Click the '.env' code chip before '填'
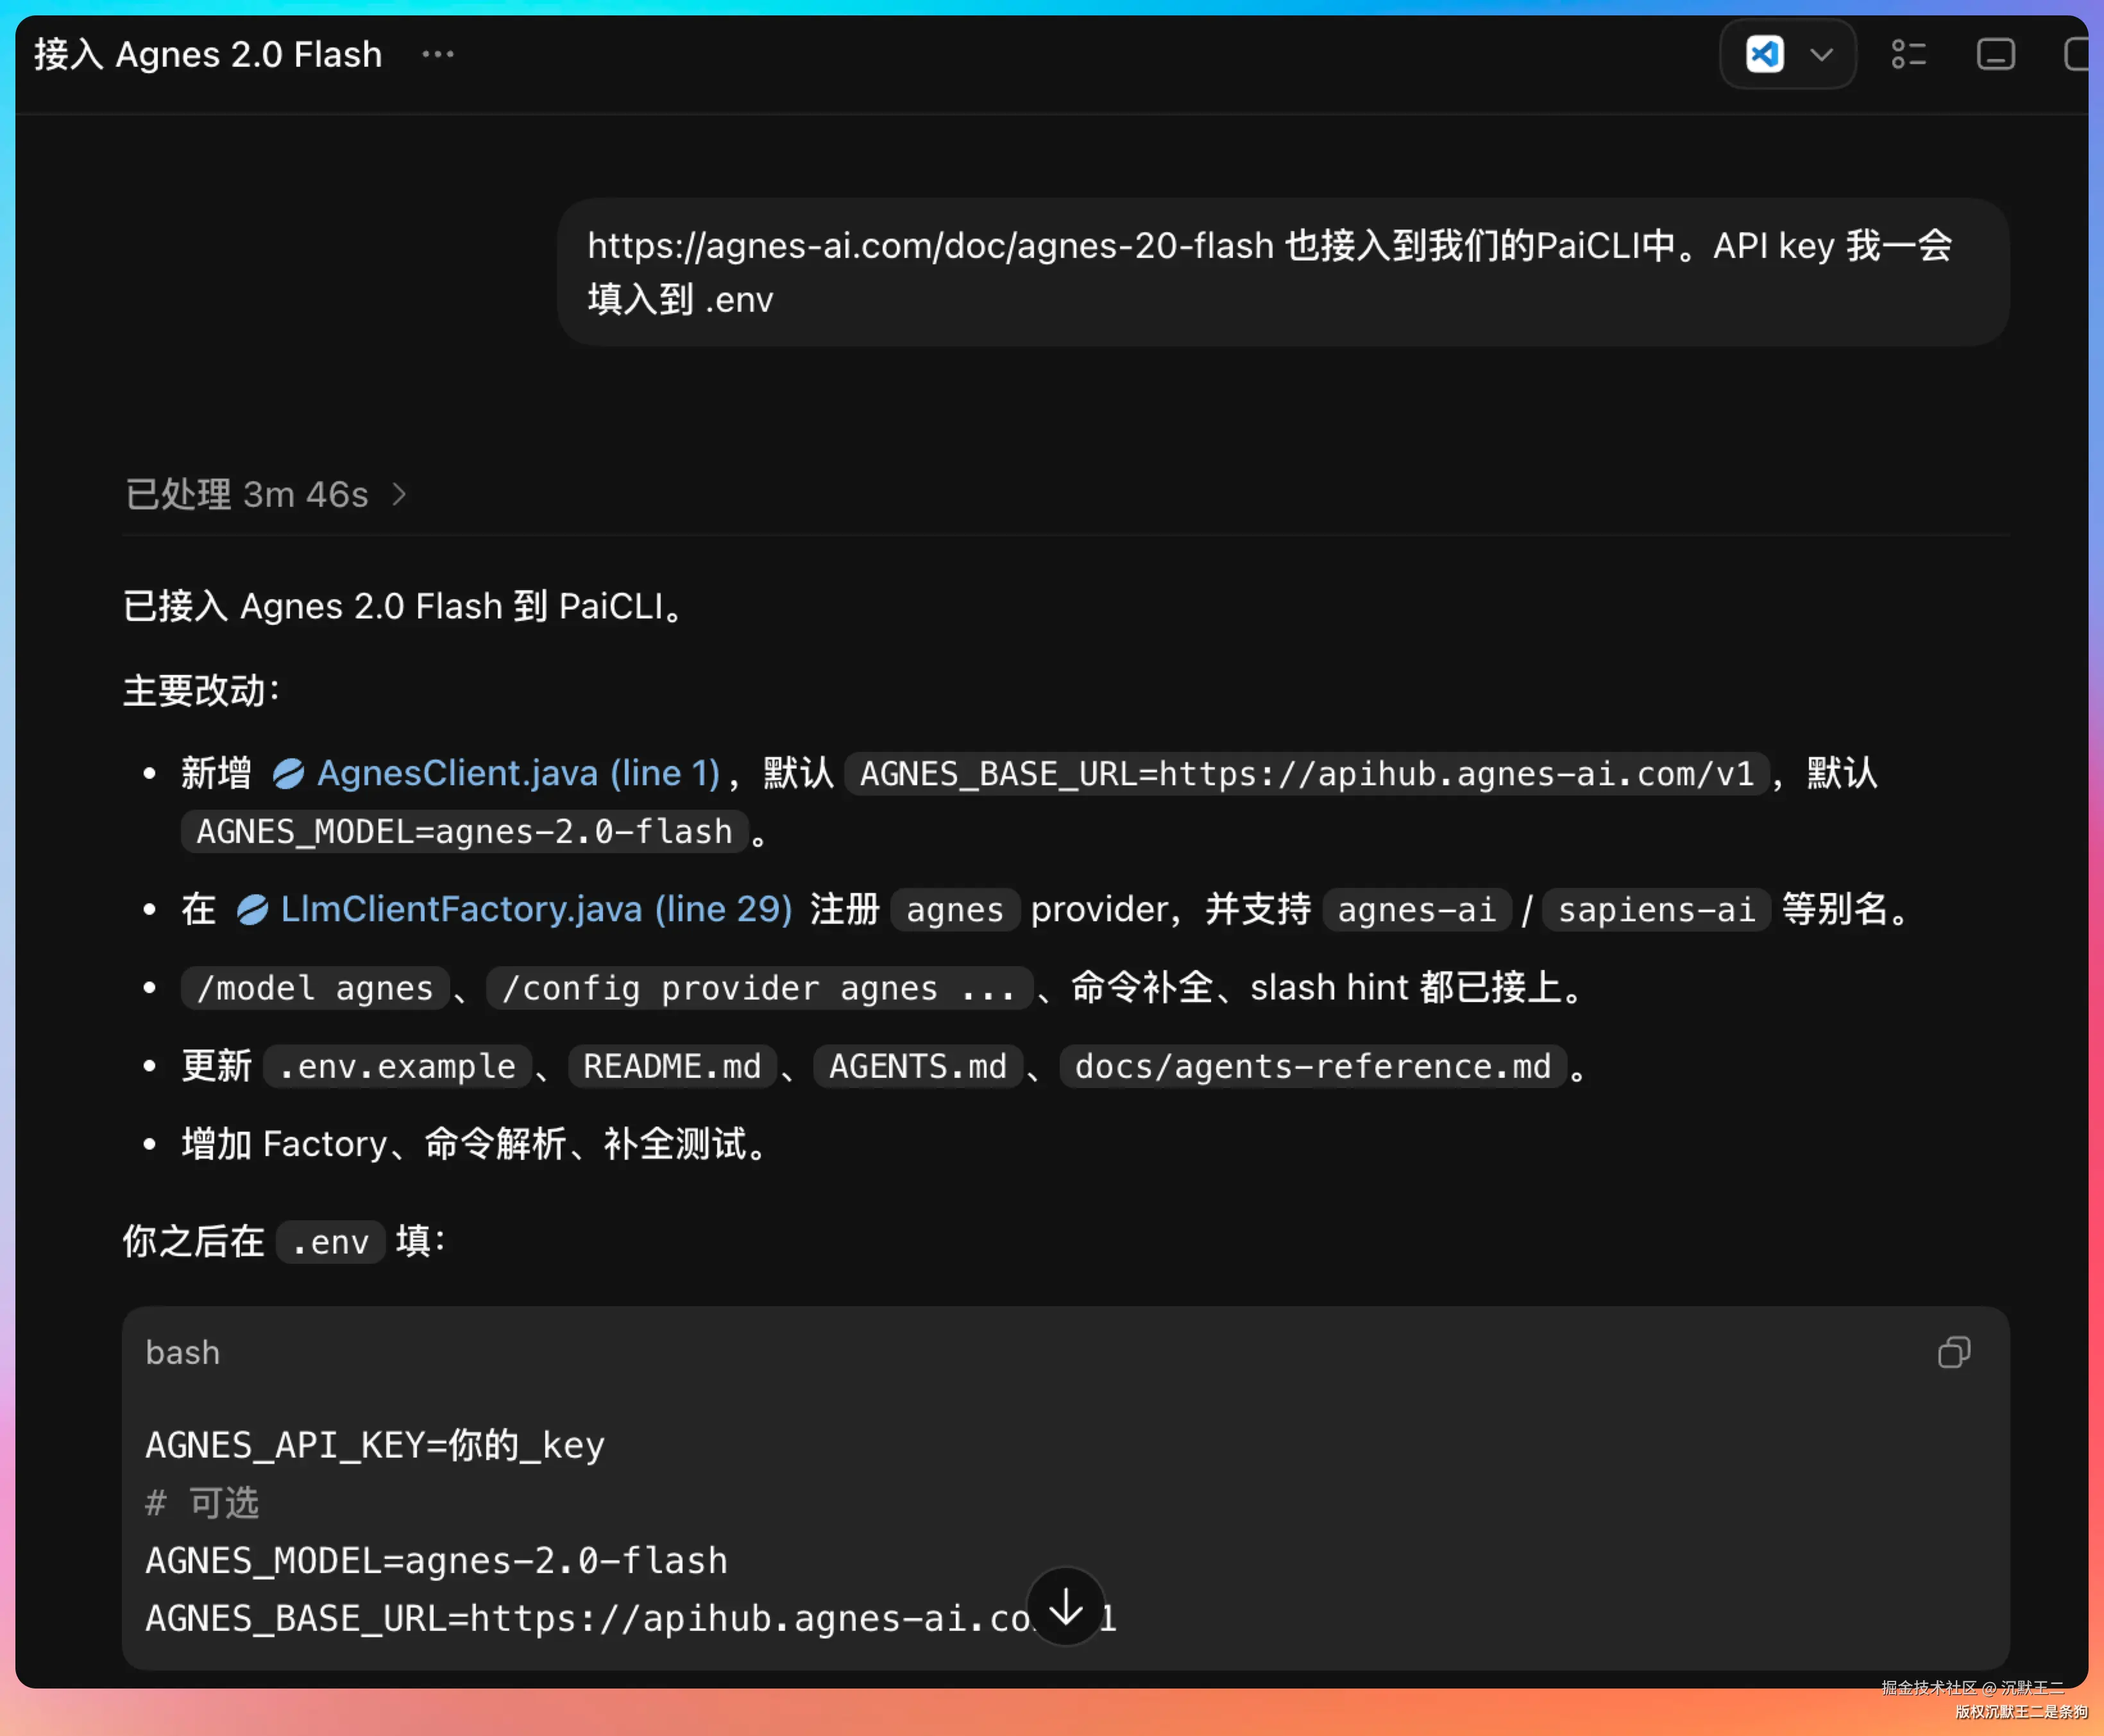Screen dimensions: 2104x1736 pyautogui.click(x=330, y=1242)
